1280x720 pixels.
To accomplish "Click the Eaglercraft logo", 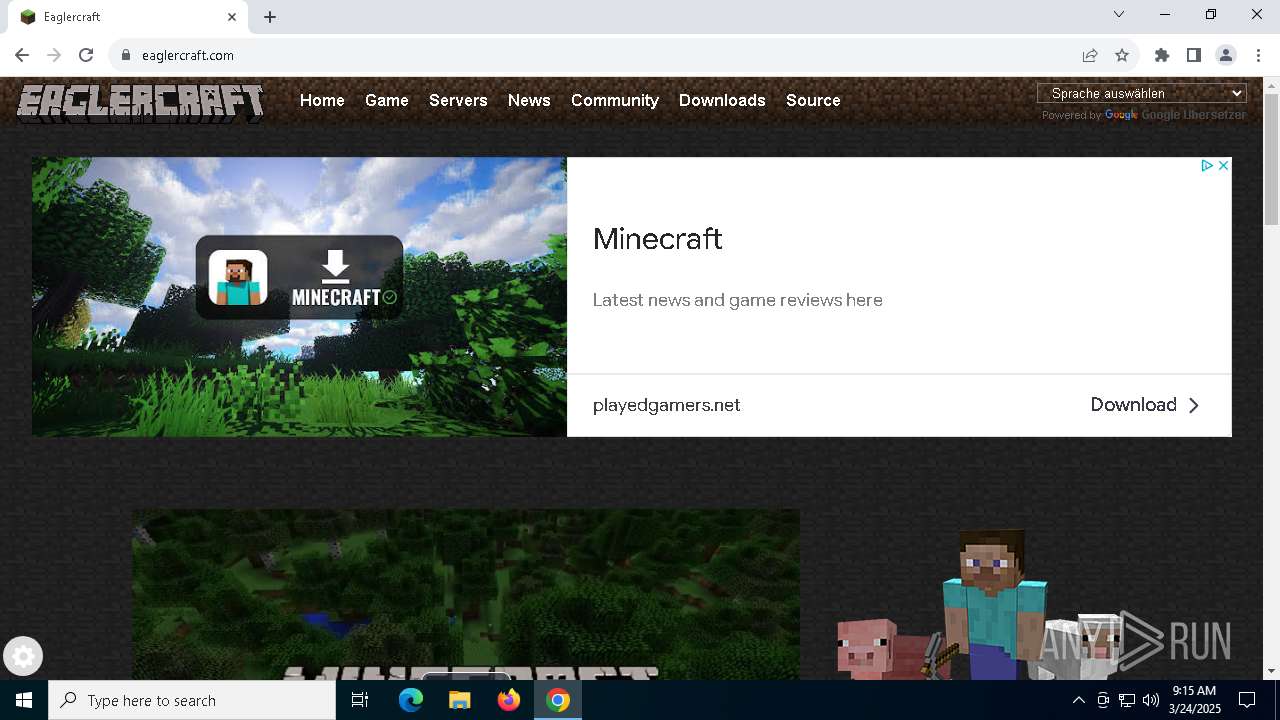I will pyautogui.click(x=140, y=102).
